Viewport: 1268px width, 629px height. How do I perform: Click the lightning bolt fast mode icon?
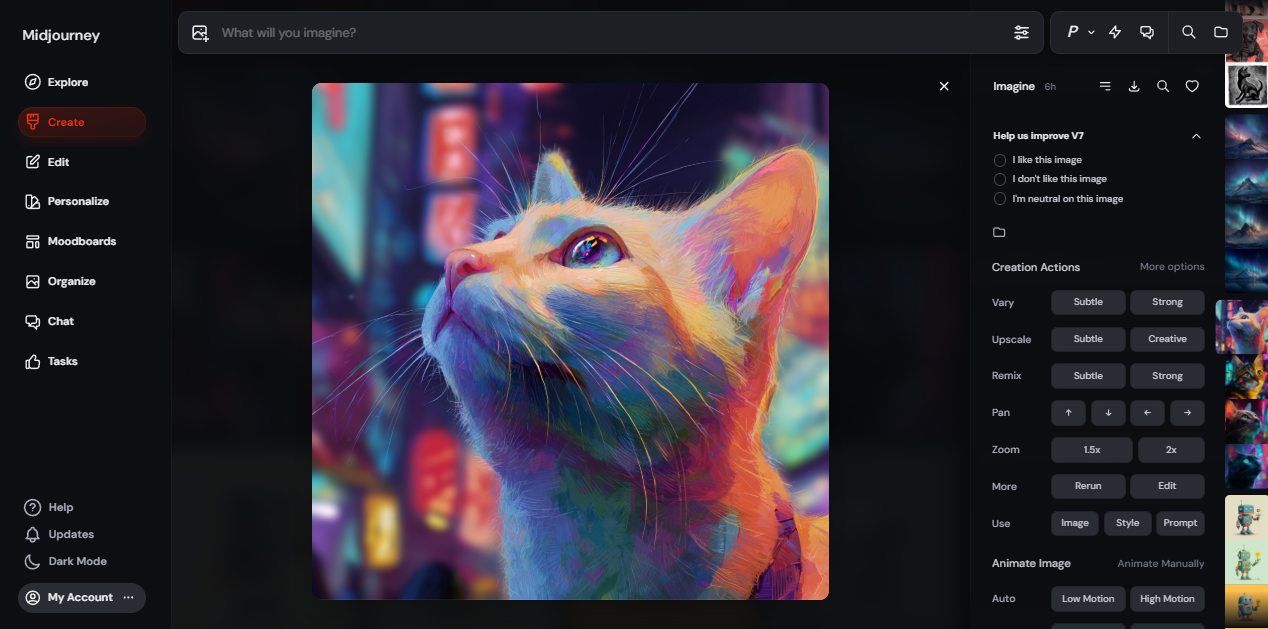tap(1115, 32)
